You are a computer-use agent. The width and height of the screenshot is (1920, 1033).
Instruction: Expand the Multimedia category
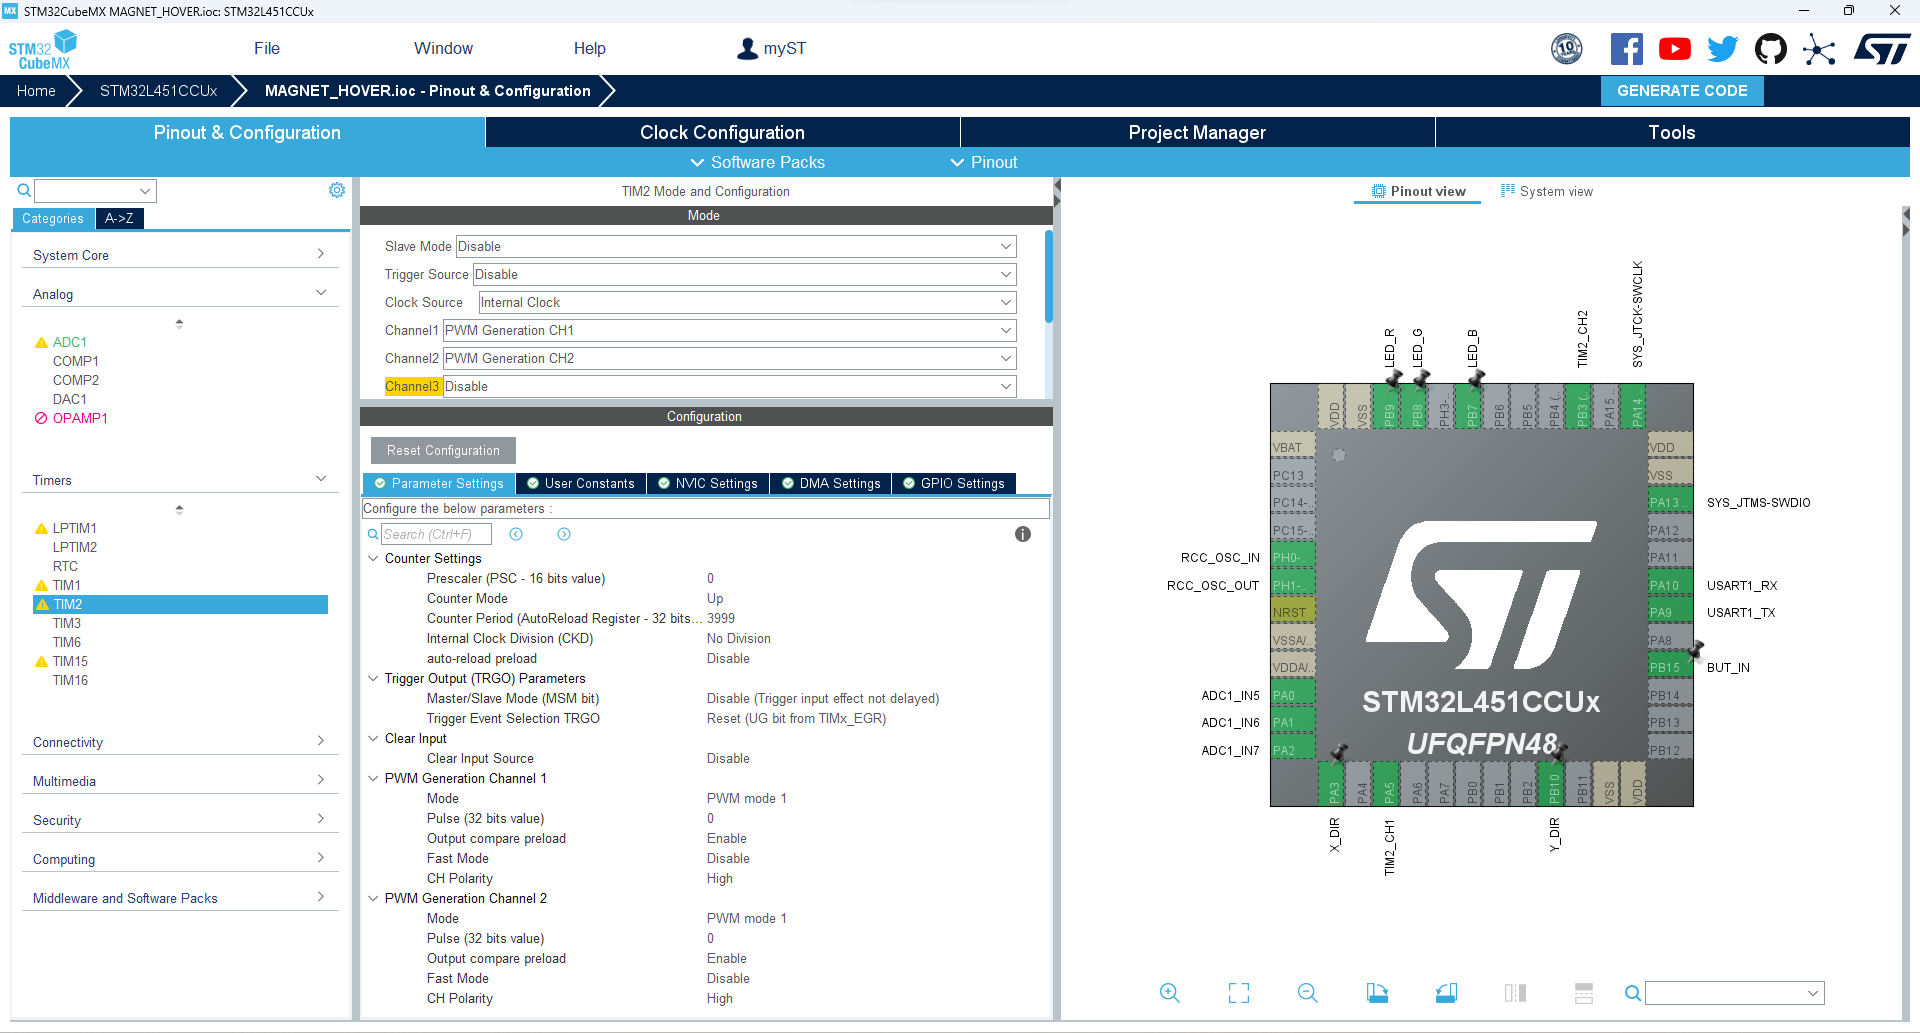[179, 781]
